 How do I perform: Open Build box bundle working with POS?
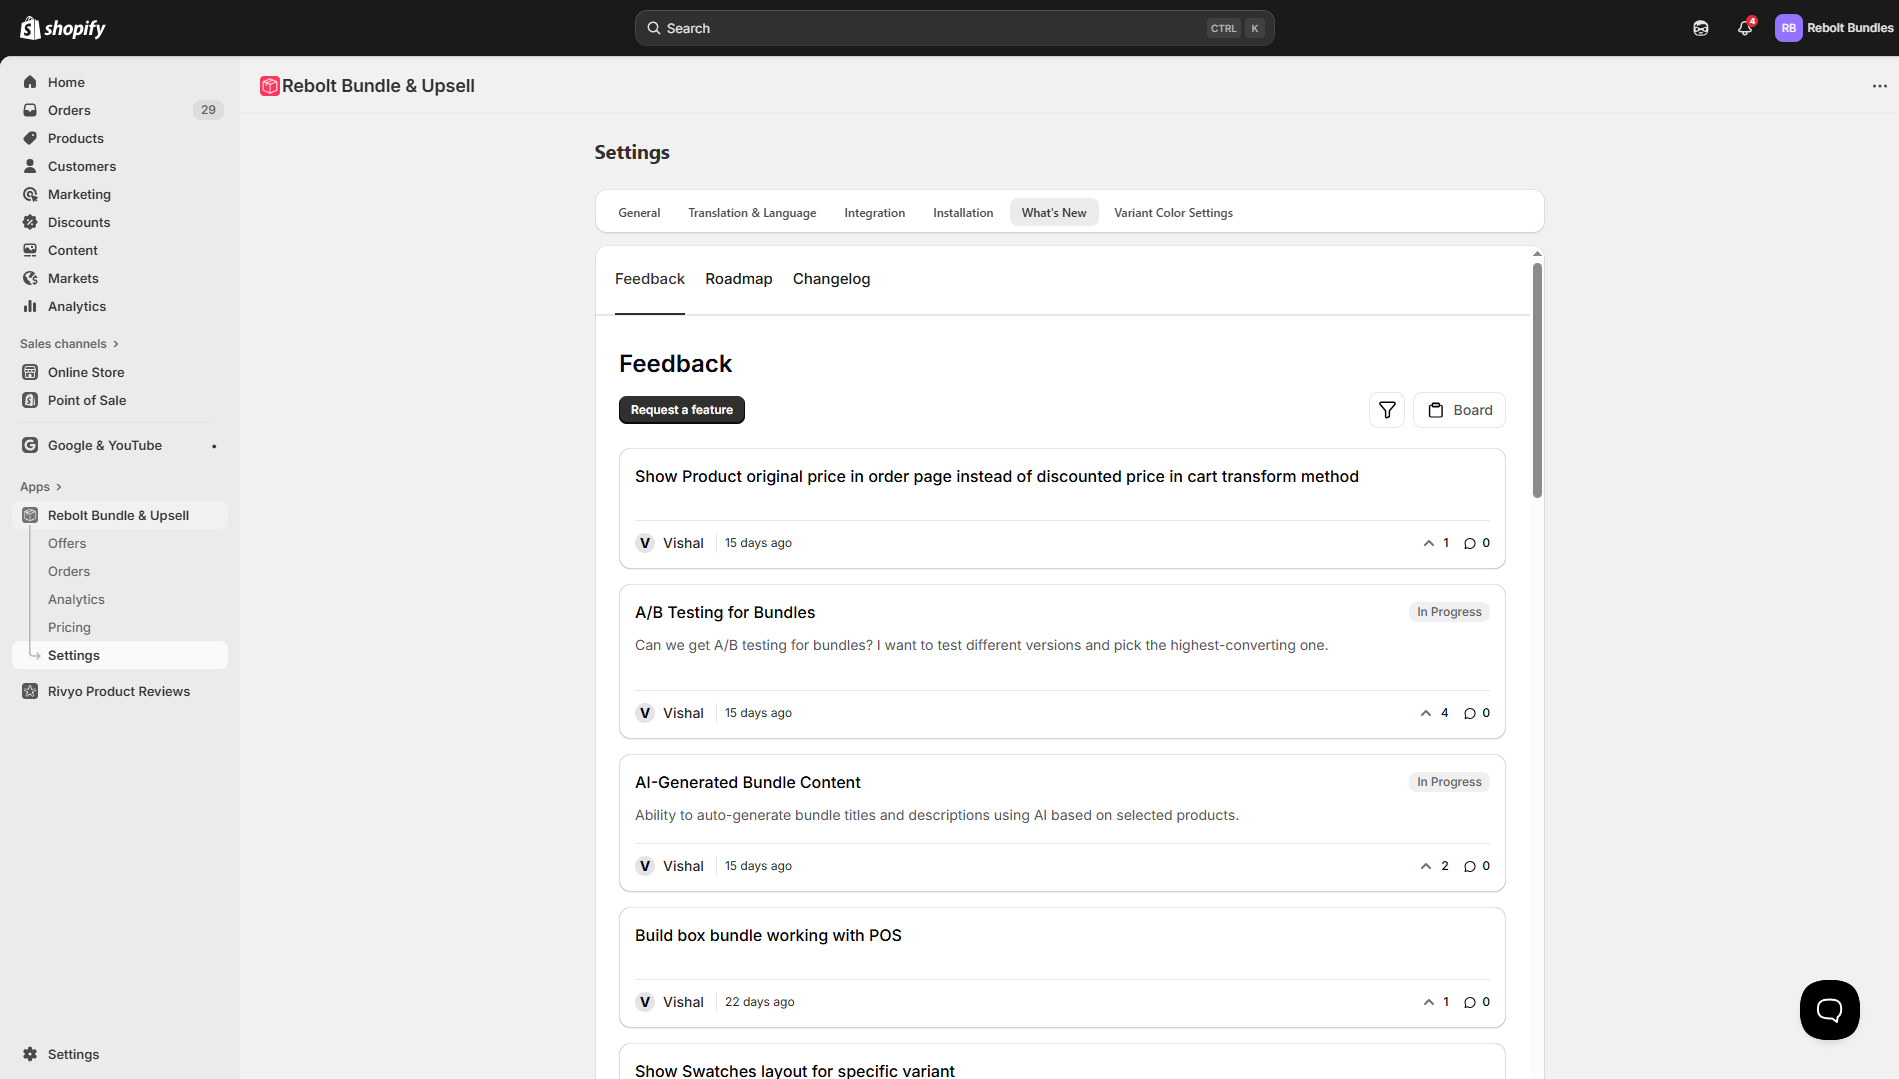(768, 936)
